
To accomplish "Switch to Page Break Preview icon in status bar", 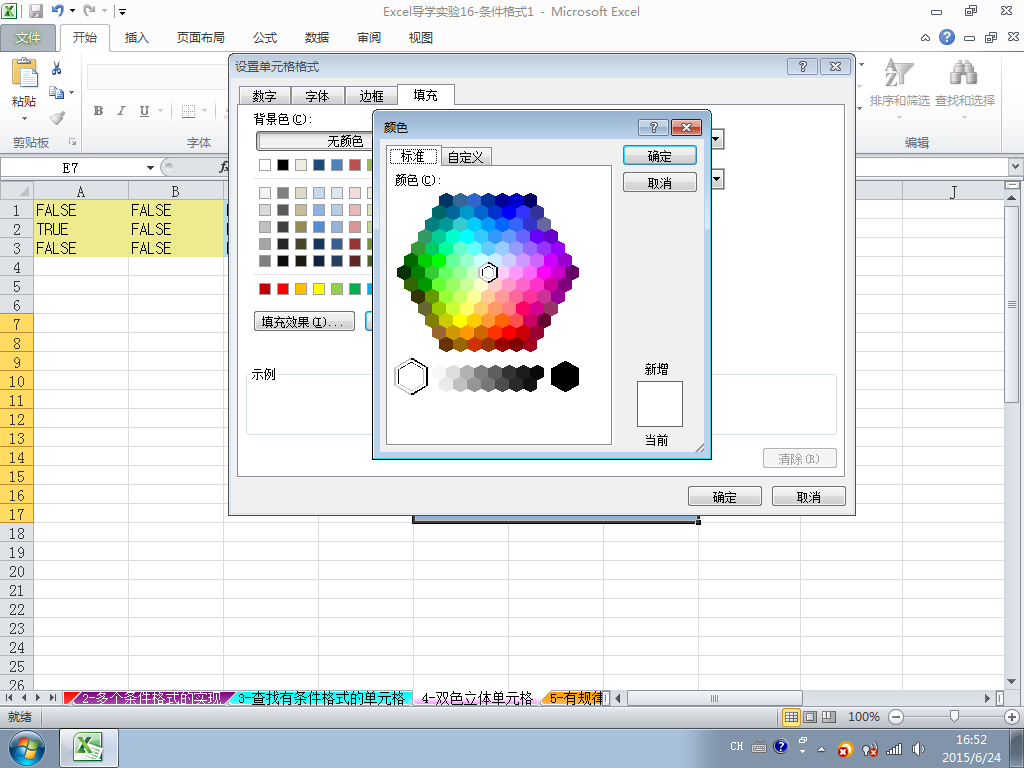I will coord(829,717).
